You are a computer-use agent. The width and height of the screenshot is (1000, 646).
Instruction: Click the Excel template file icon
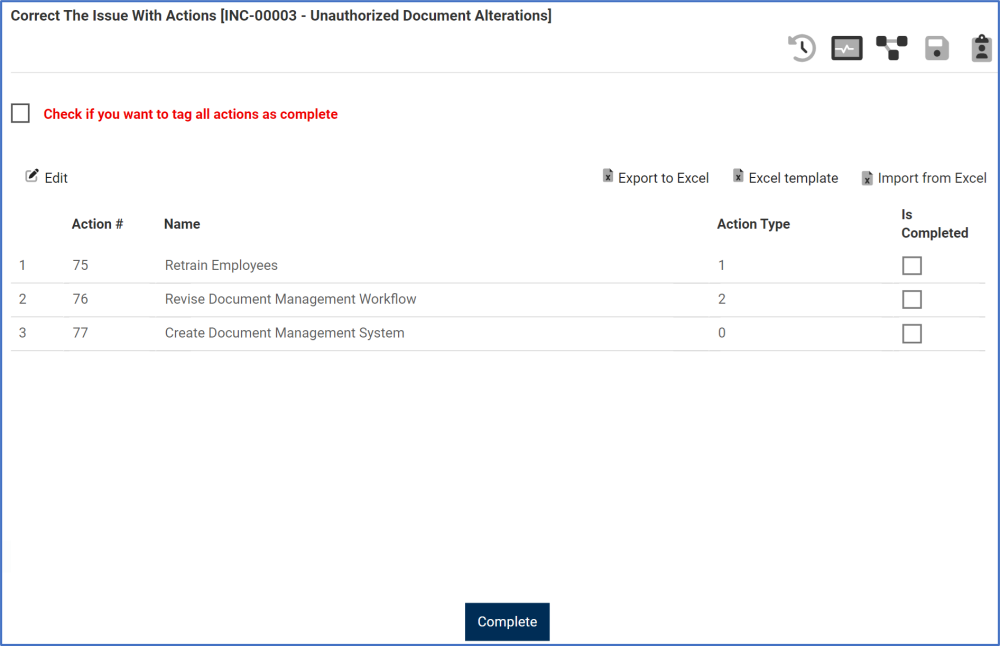(738, 177)
